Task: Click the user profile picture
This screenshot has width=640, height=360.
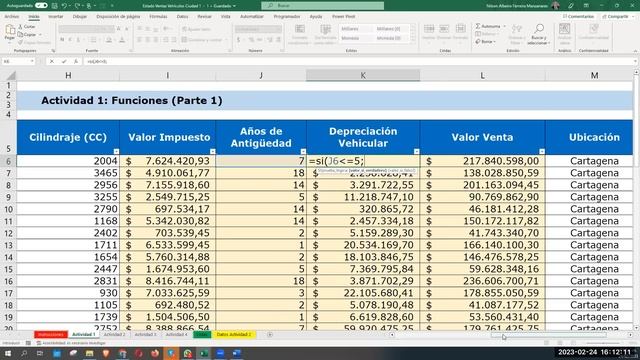Action: 555,6
